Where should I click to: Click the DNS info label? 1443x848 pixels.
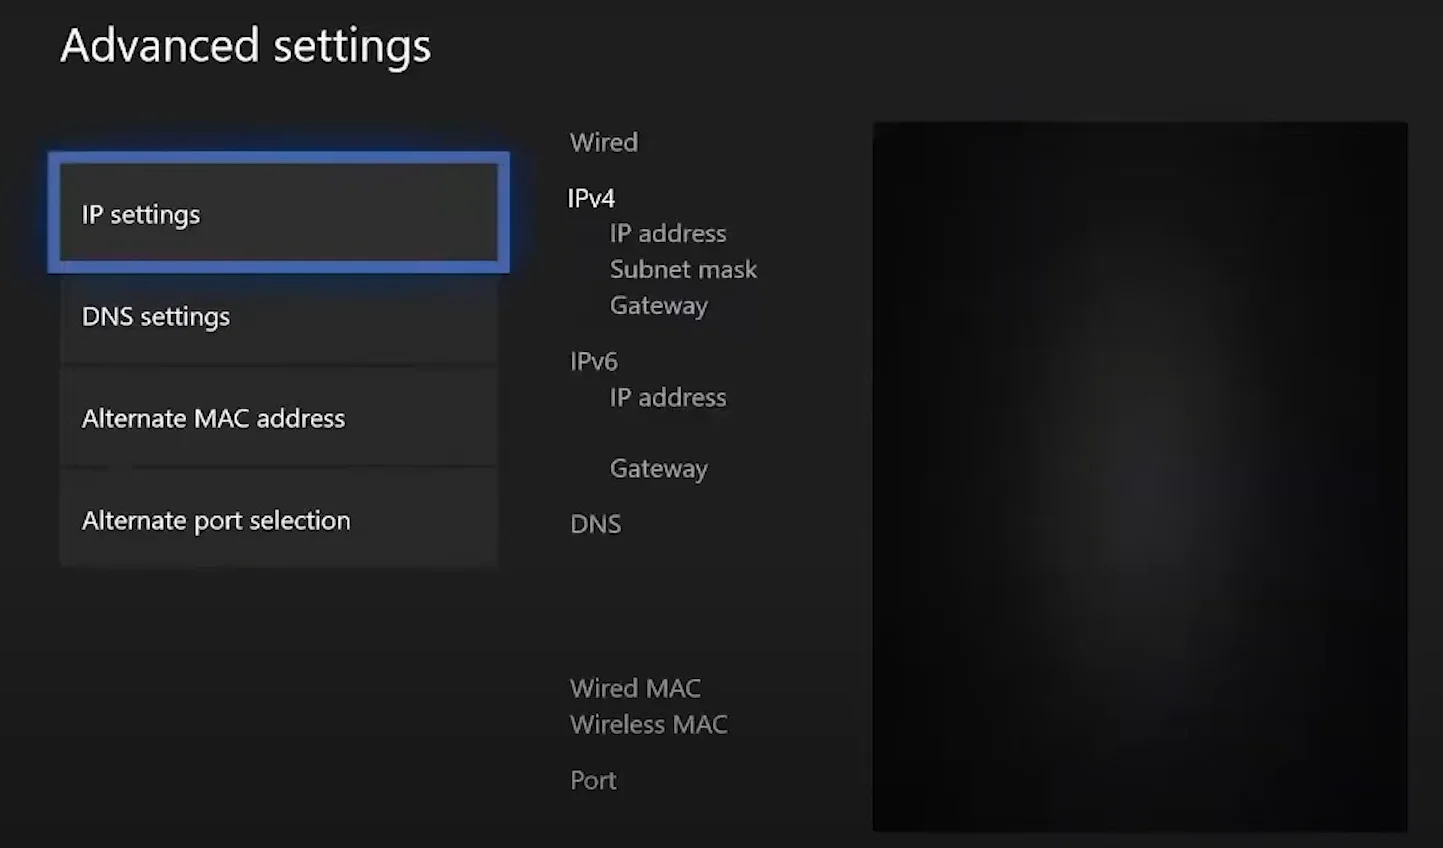[595, 525]
